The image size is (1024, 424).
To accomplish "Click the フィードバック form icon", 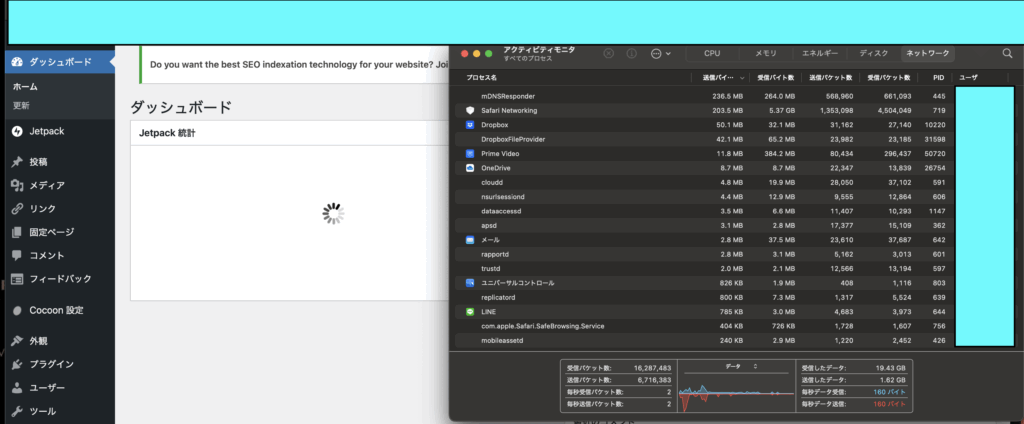I will pos(17,279).
